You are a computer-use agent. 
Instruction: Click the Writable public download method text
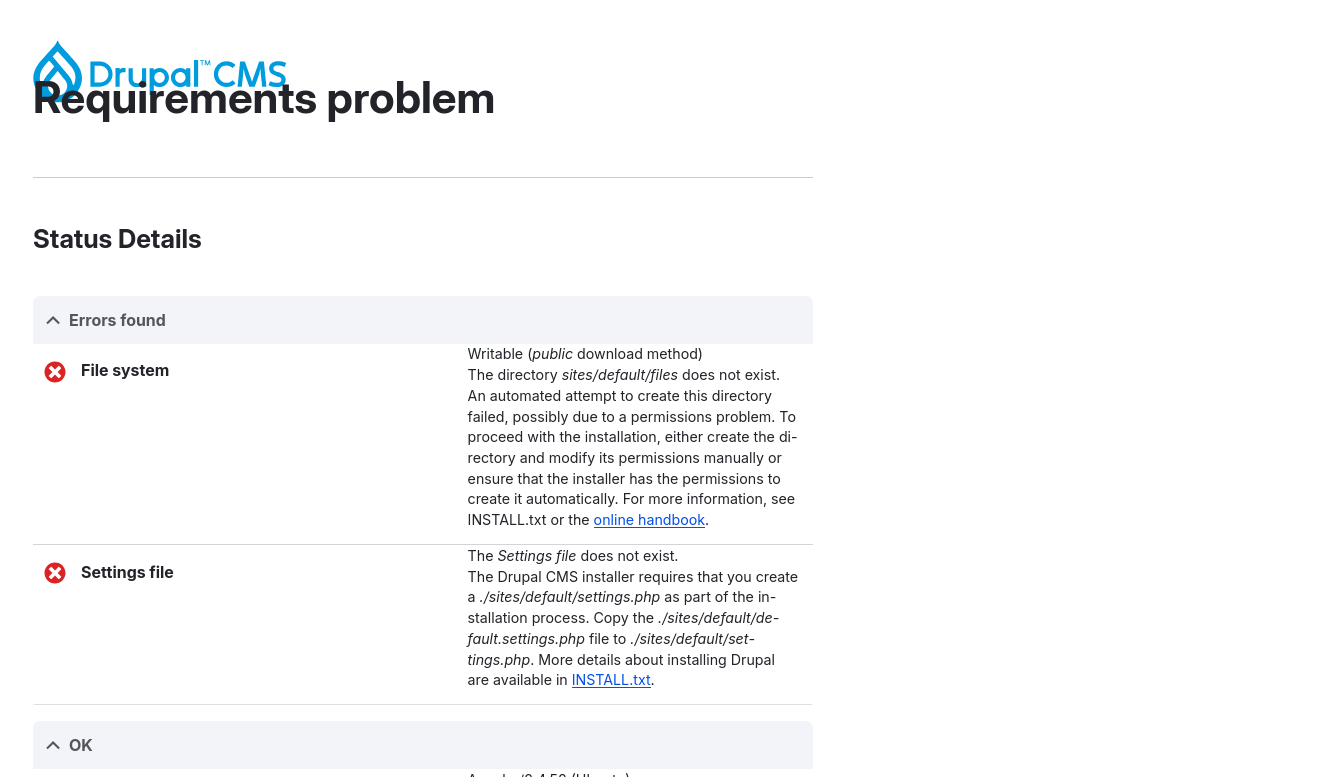[x=585, y=354]
